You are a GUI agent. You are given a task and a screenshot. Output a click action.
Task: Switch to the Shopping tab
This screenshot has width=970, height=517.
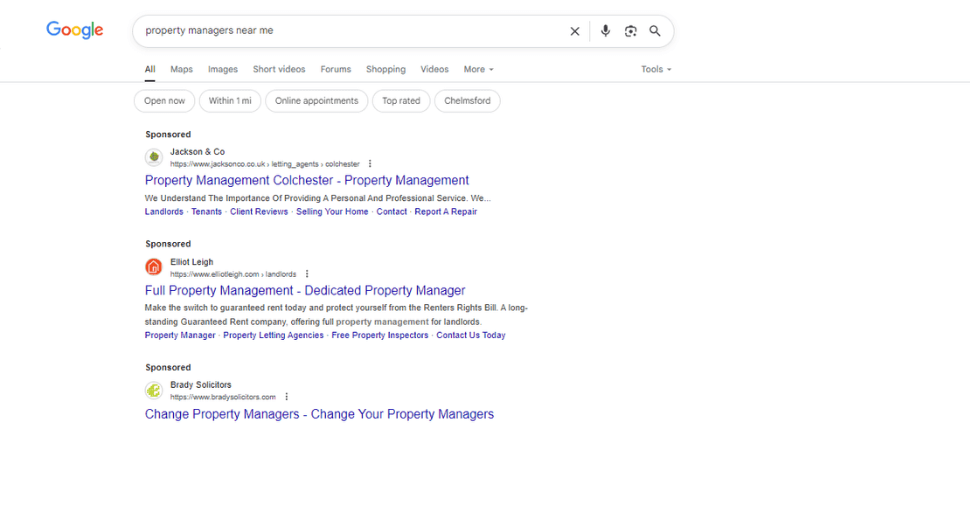pos(385,69)
